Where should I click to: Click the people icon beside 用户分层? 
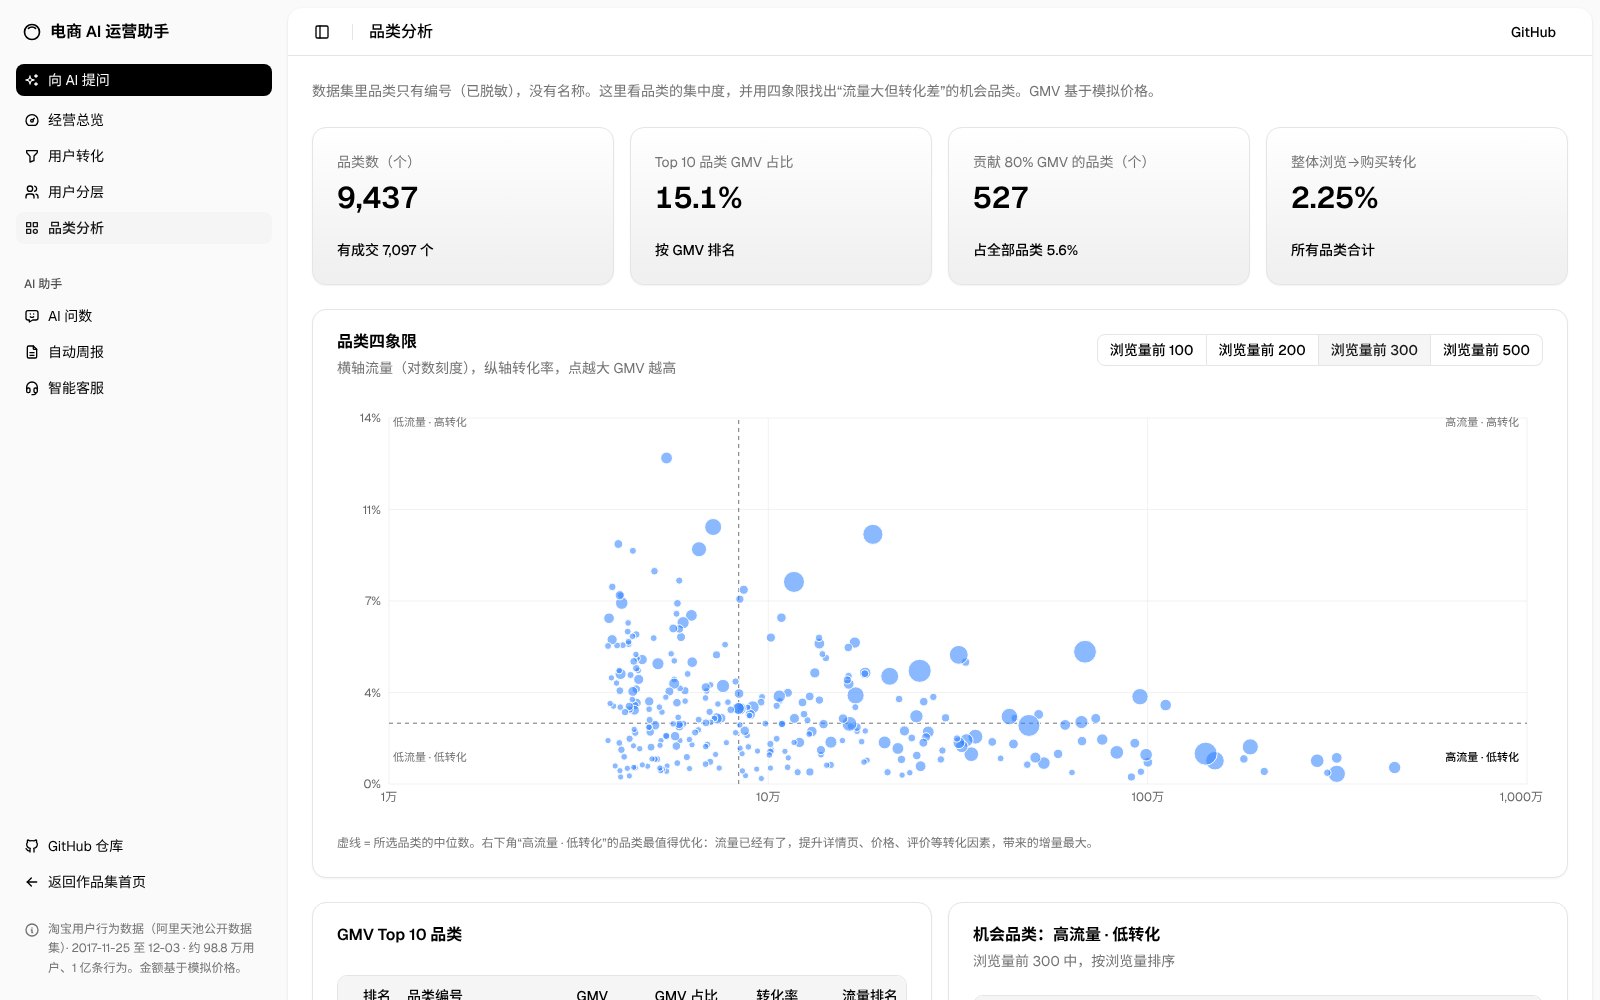point(32,192)
